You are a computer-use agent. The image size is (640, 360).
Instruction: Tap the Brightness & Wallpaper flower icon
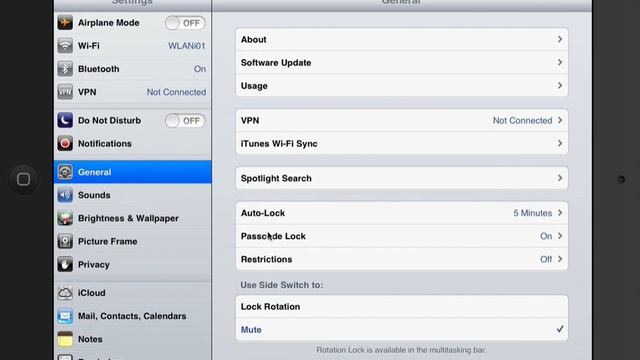tap(65, 218)
